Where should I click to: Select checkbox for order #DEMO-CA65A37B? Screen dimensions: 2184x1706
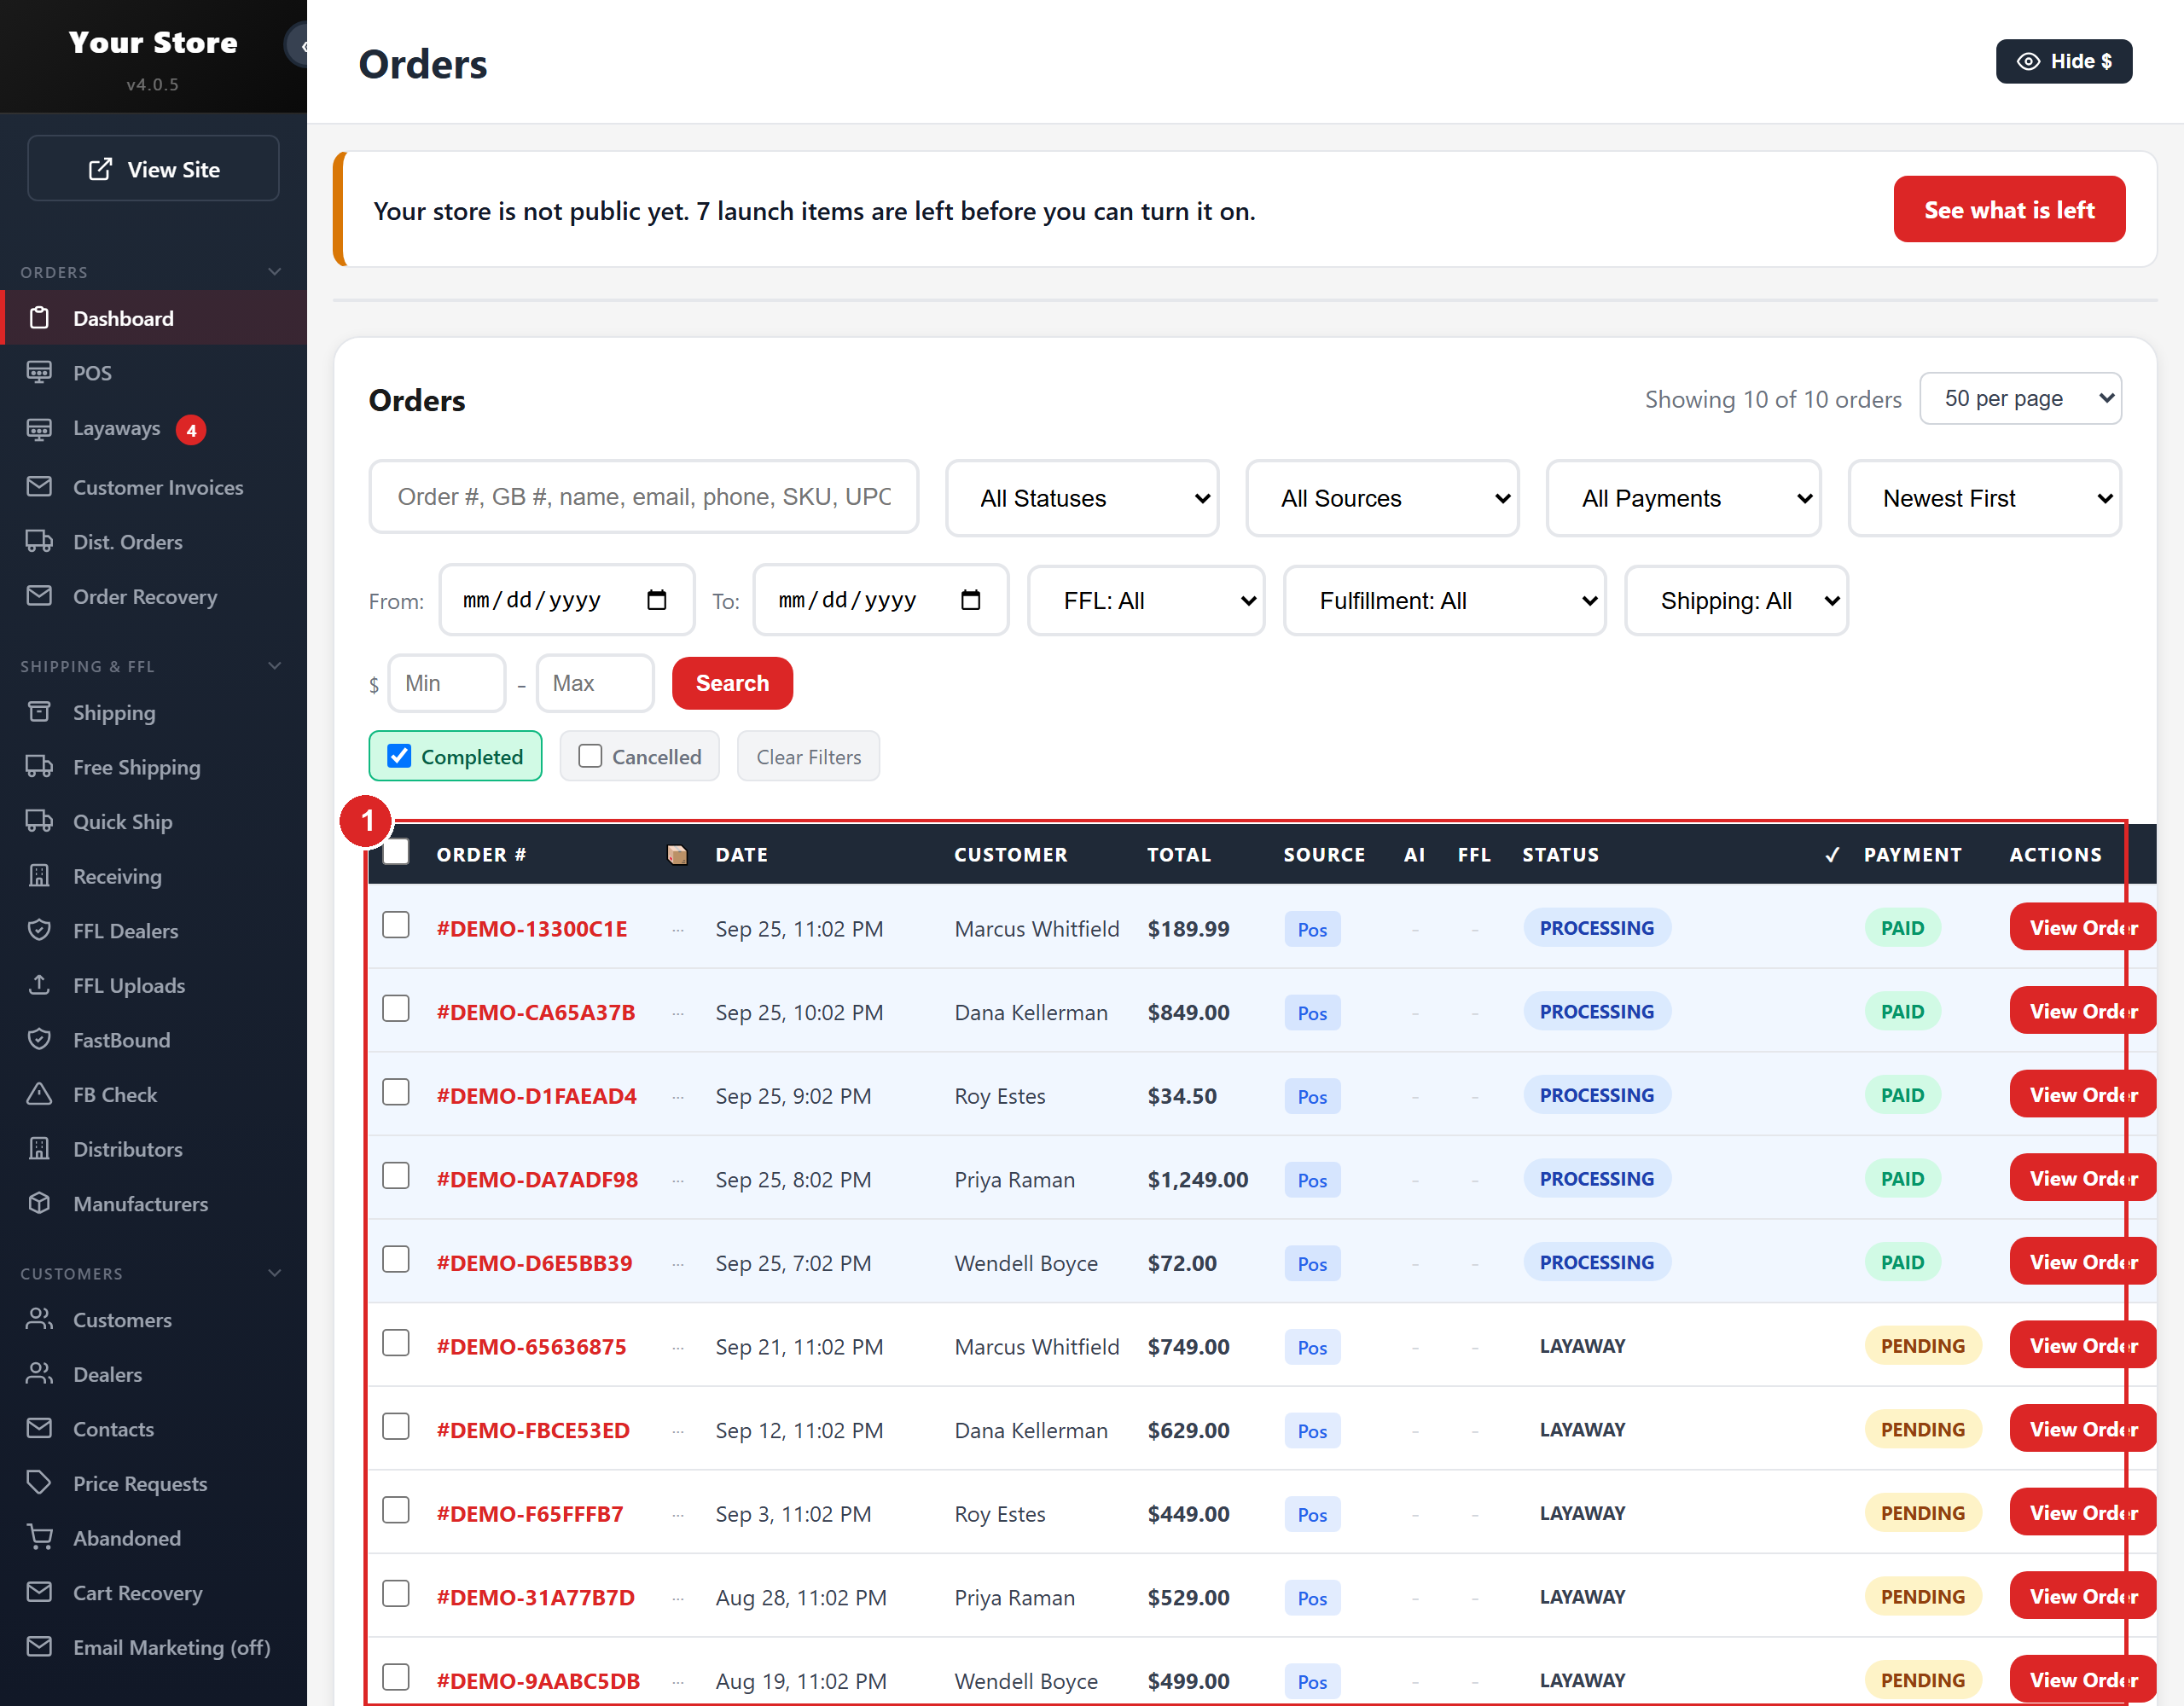[x=396, y=1009]
